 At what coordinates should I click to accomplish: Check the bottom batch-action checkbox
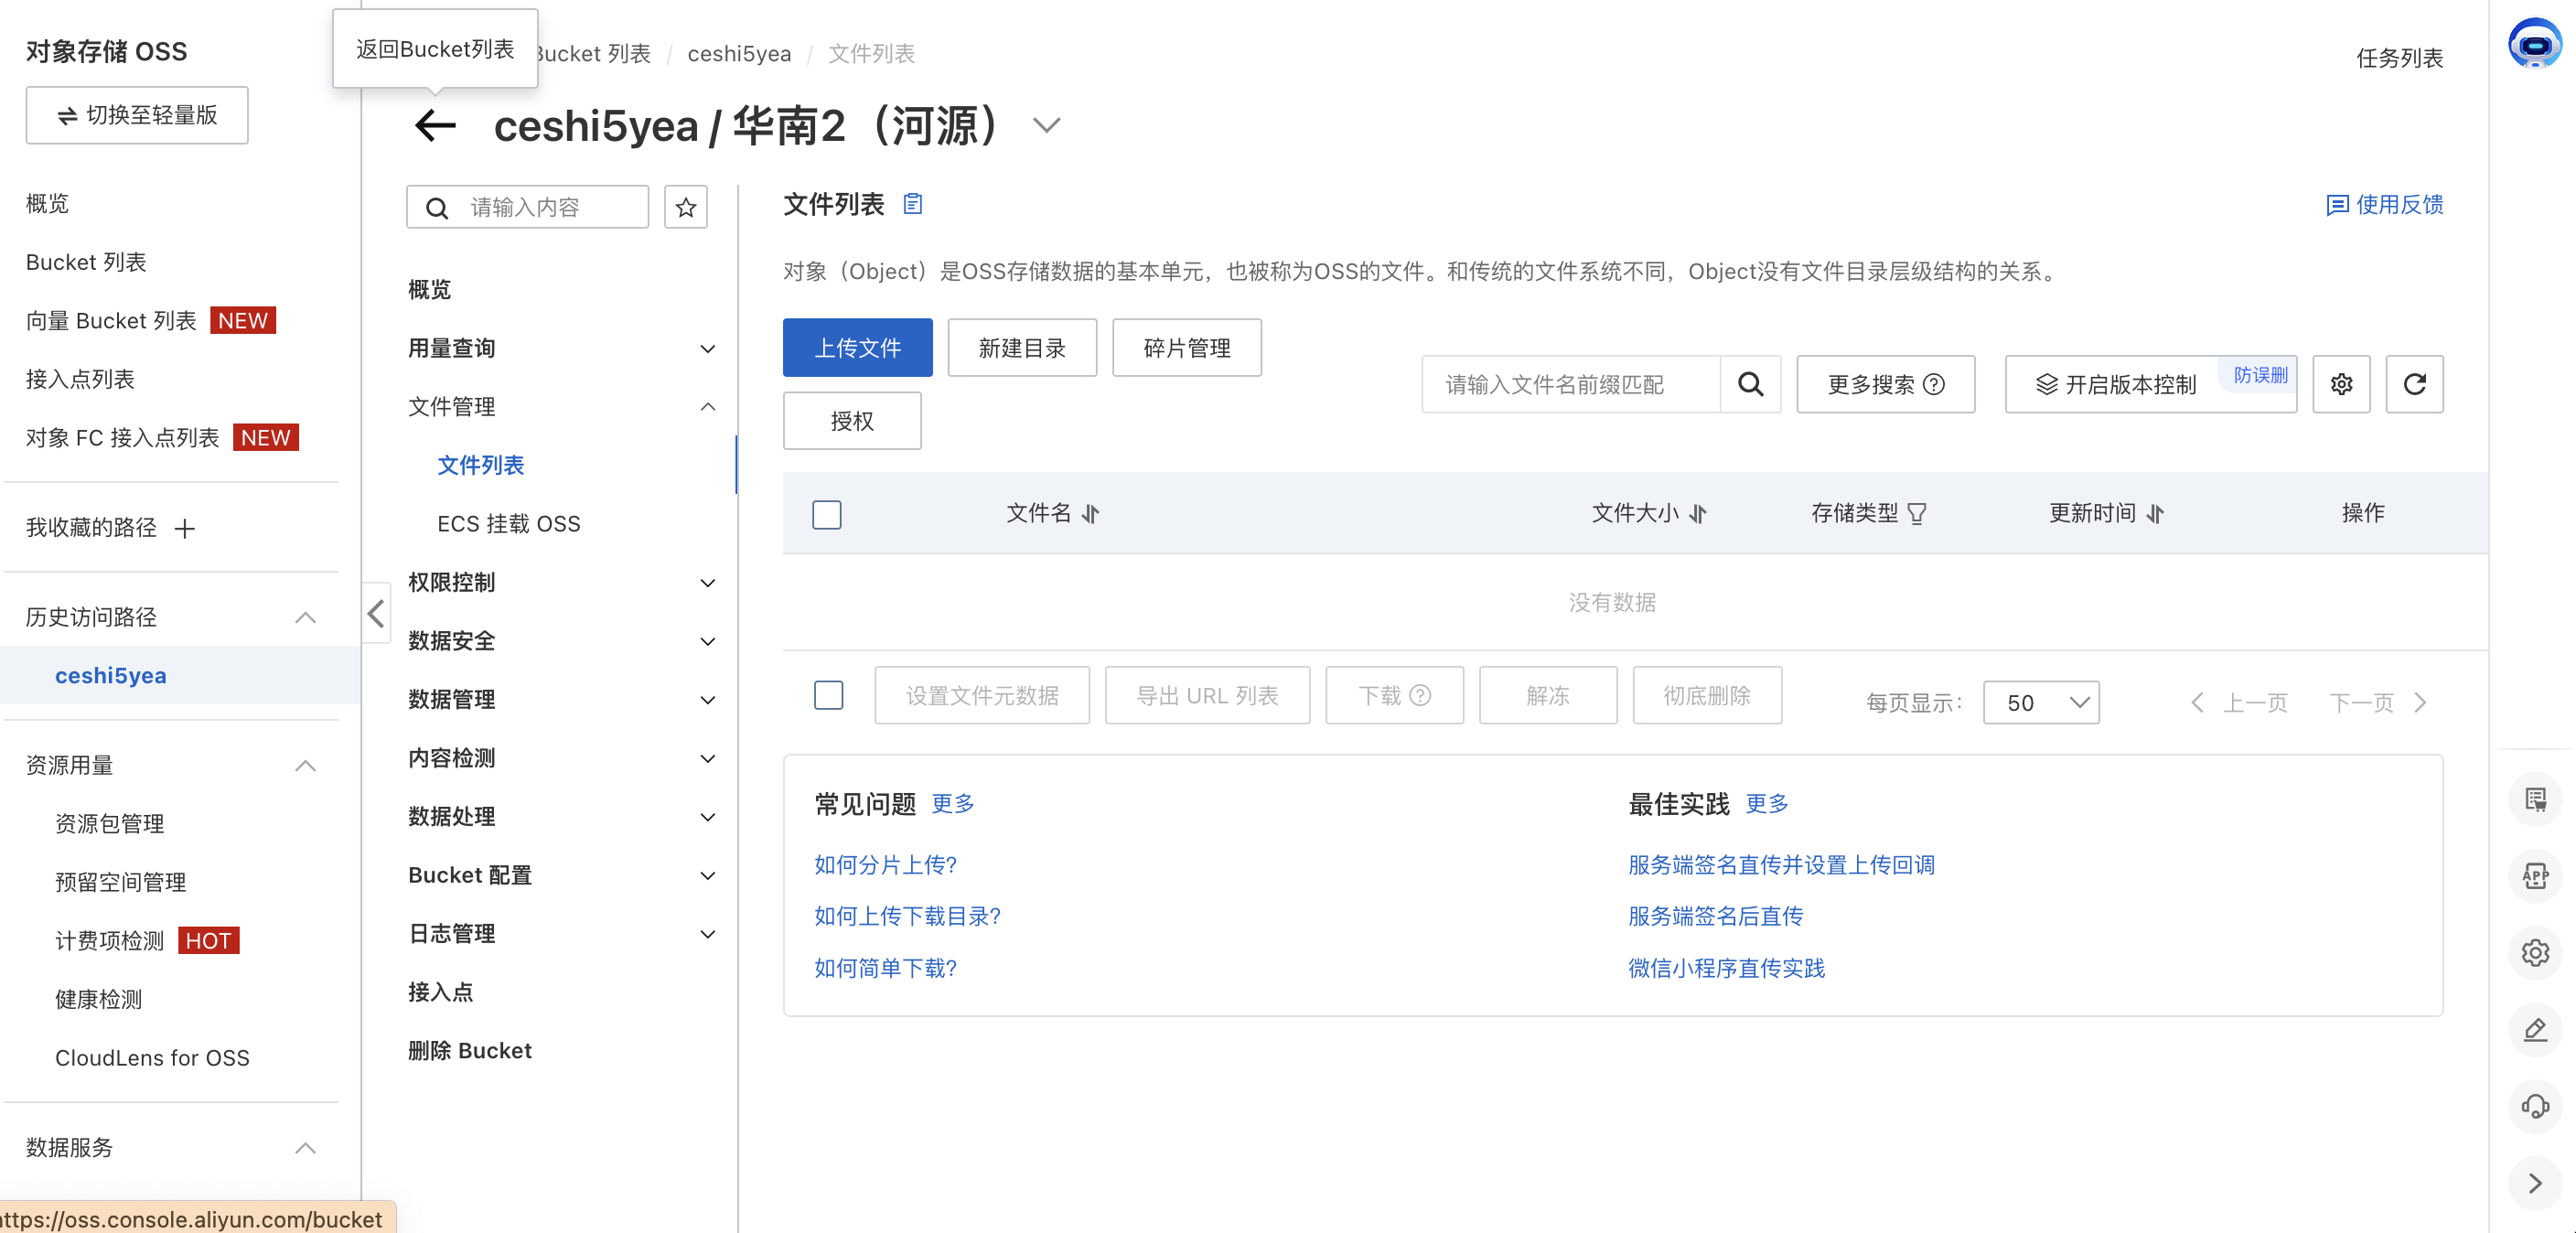coord(828,695)
